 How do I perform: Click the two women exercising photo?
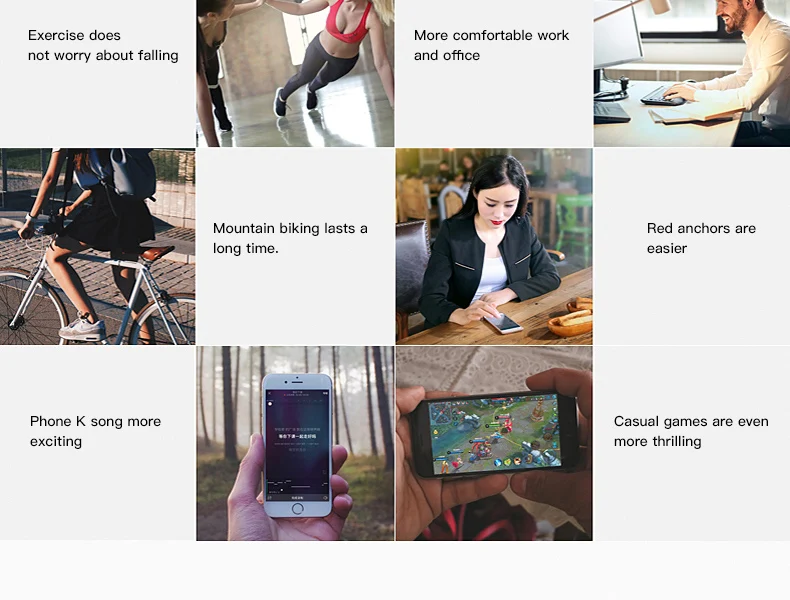coord(295,73)
